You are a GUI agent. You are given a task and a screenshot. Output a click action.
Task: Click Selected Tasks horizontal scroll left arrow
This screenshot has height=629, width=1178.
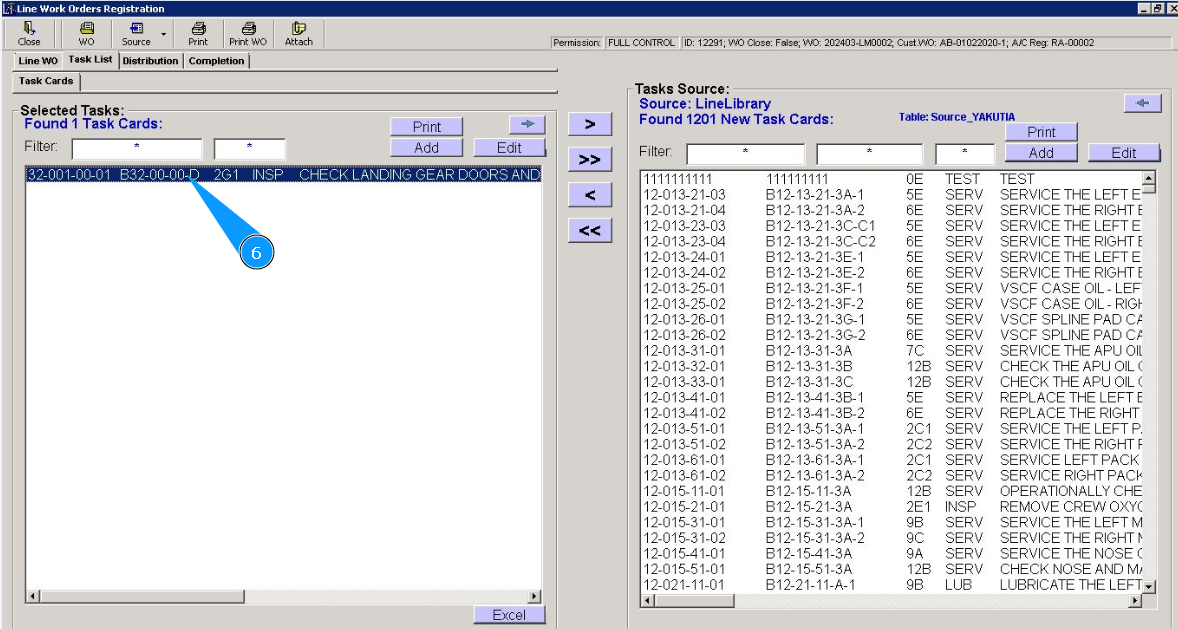pyautogui.click(x=33, y=597)
